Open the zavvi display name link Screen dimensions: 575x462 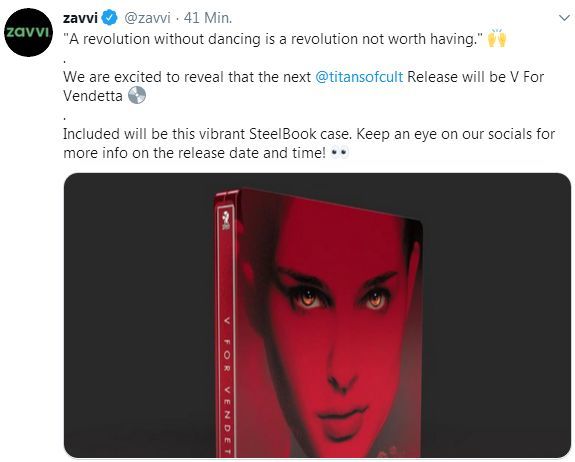80,18
